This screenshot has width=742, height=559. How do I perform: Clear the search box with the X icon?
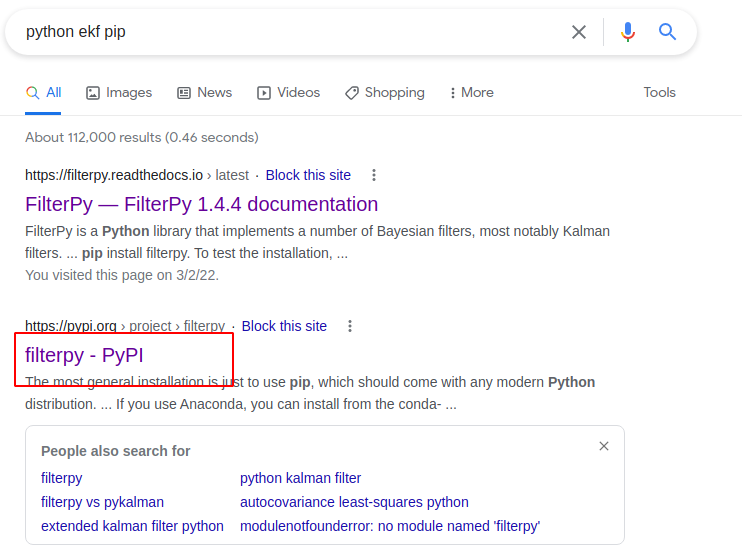[x=579, y=32]
